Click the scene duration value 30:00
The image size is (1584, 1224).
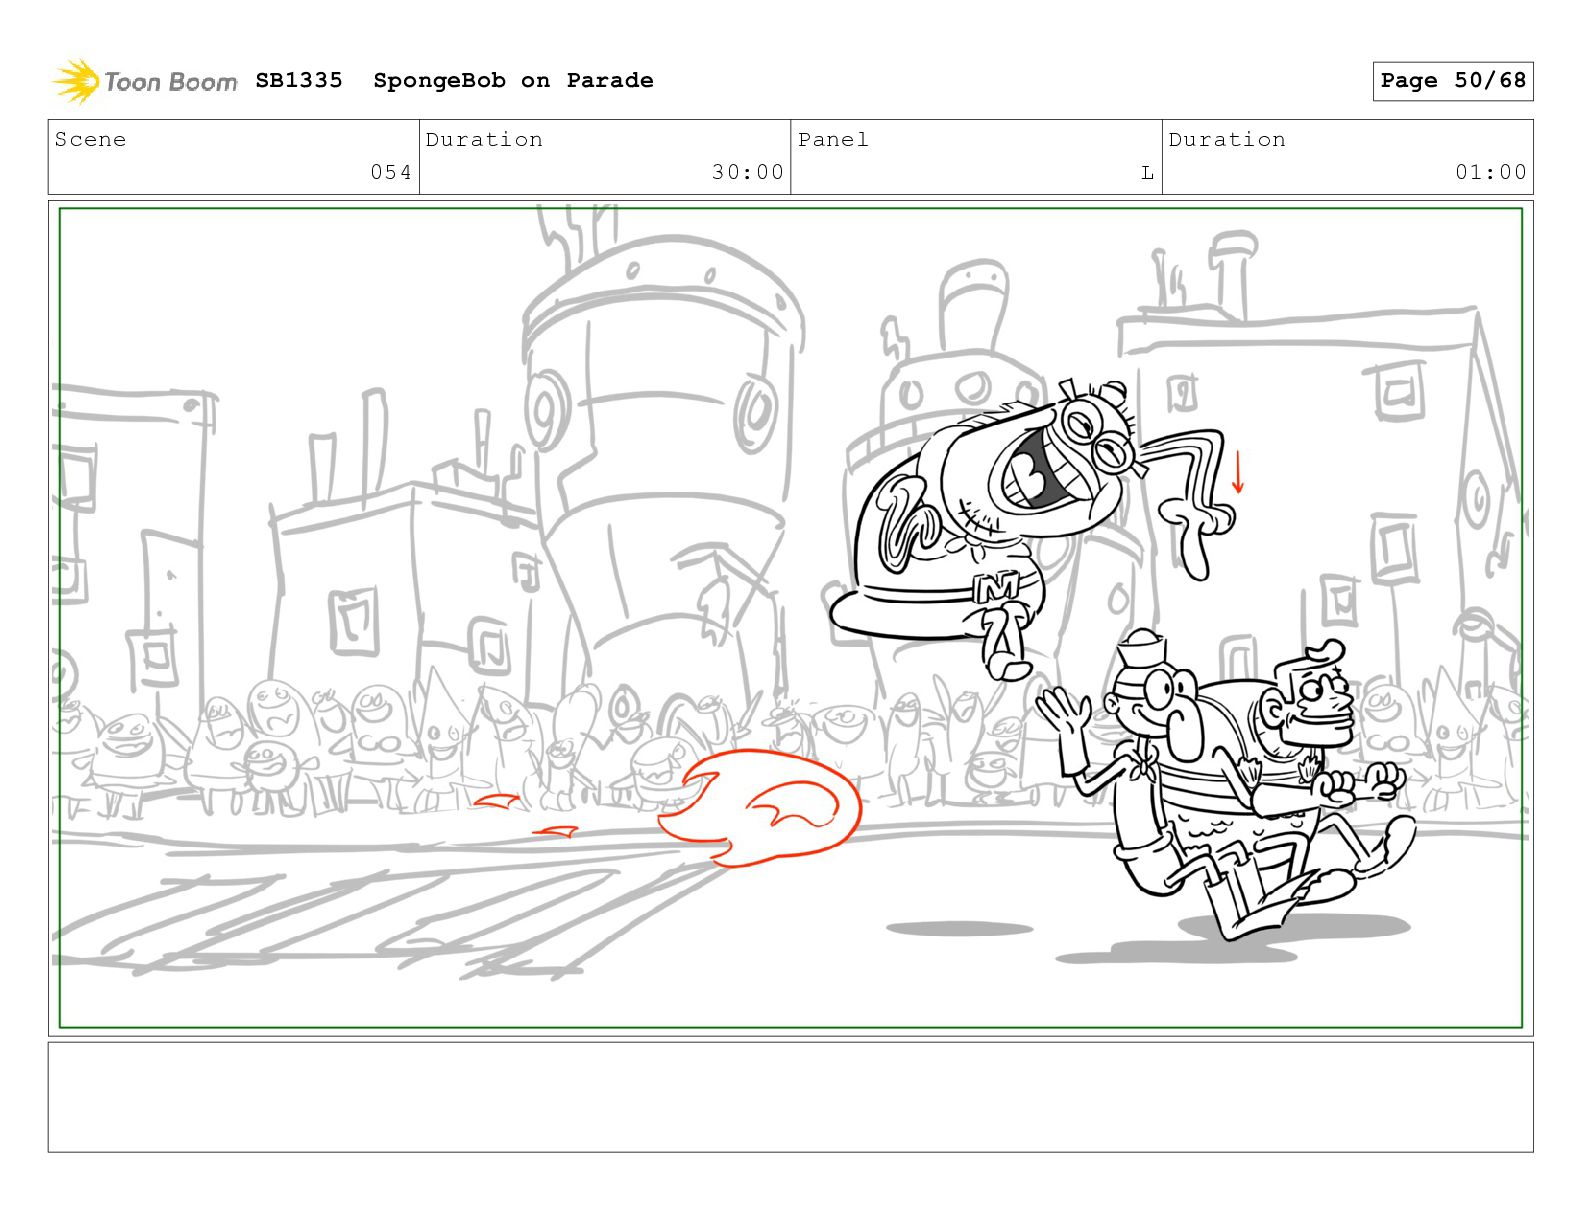click(747, 172)
